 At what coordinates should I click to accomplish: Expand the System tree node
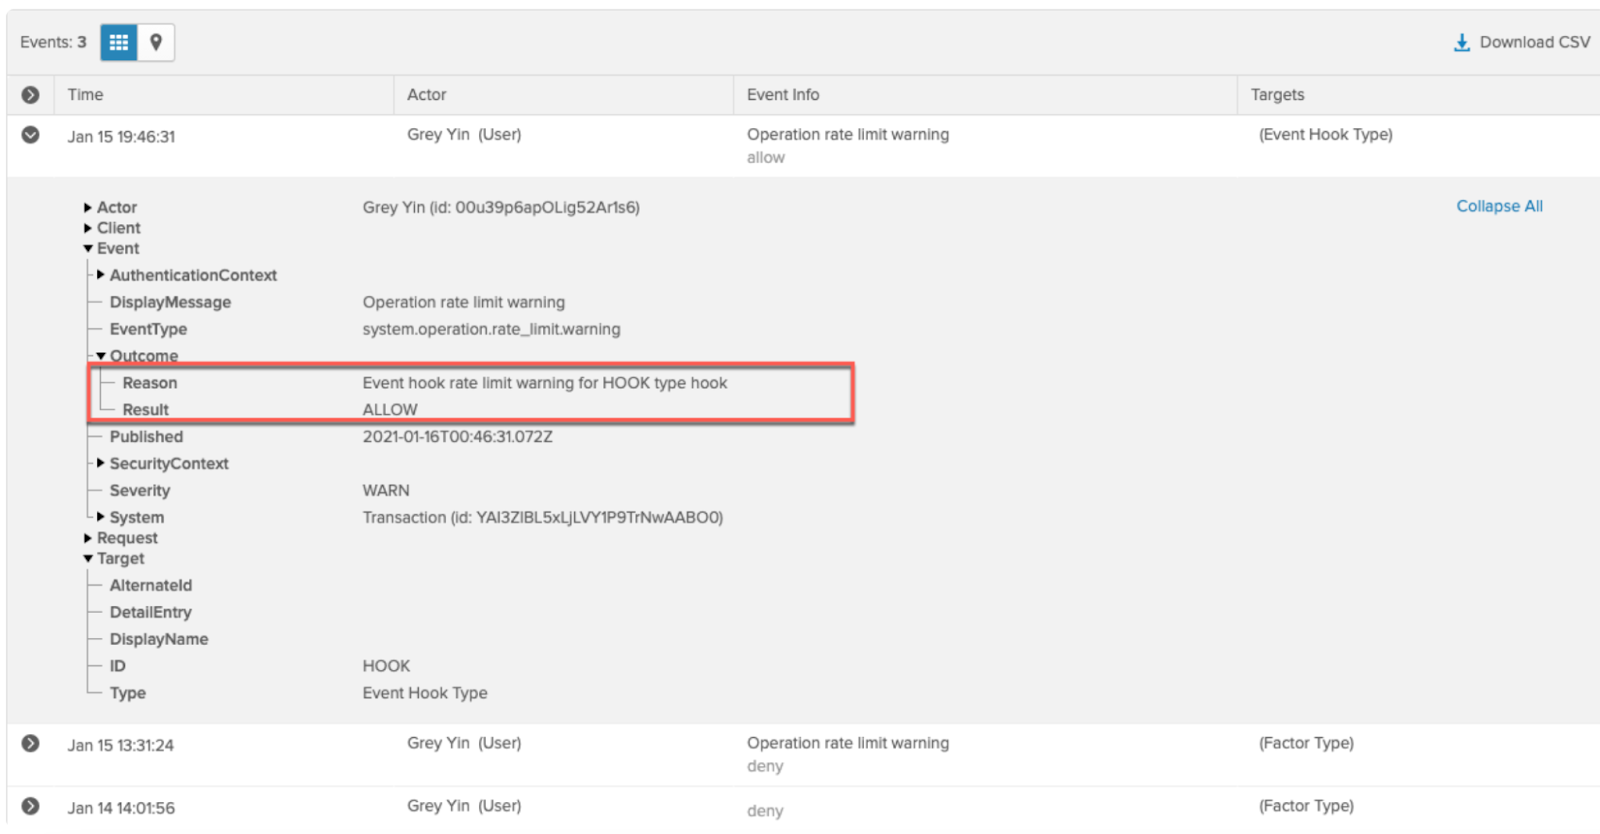(101, 517)
